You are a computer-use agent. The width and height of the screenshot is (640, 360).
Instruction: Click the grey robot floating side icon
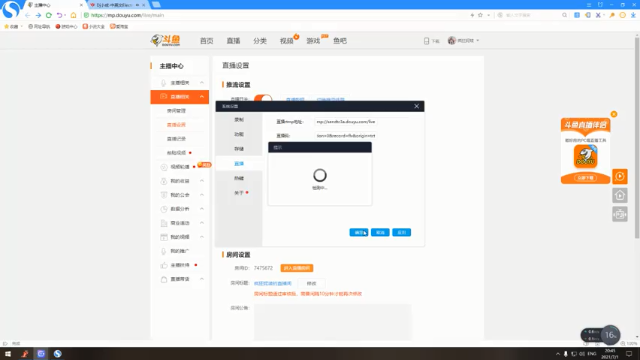click(x=620, y=214)
